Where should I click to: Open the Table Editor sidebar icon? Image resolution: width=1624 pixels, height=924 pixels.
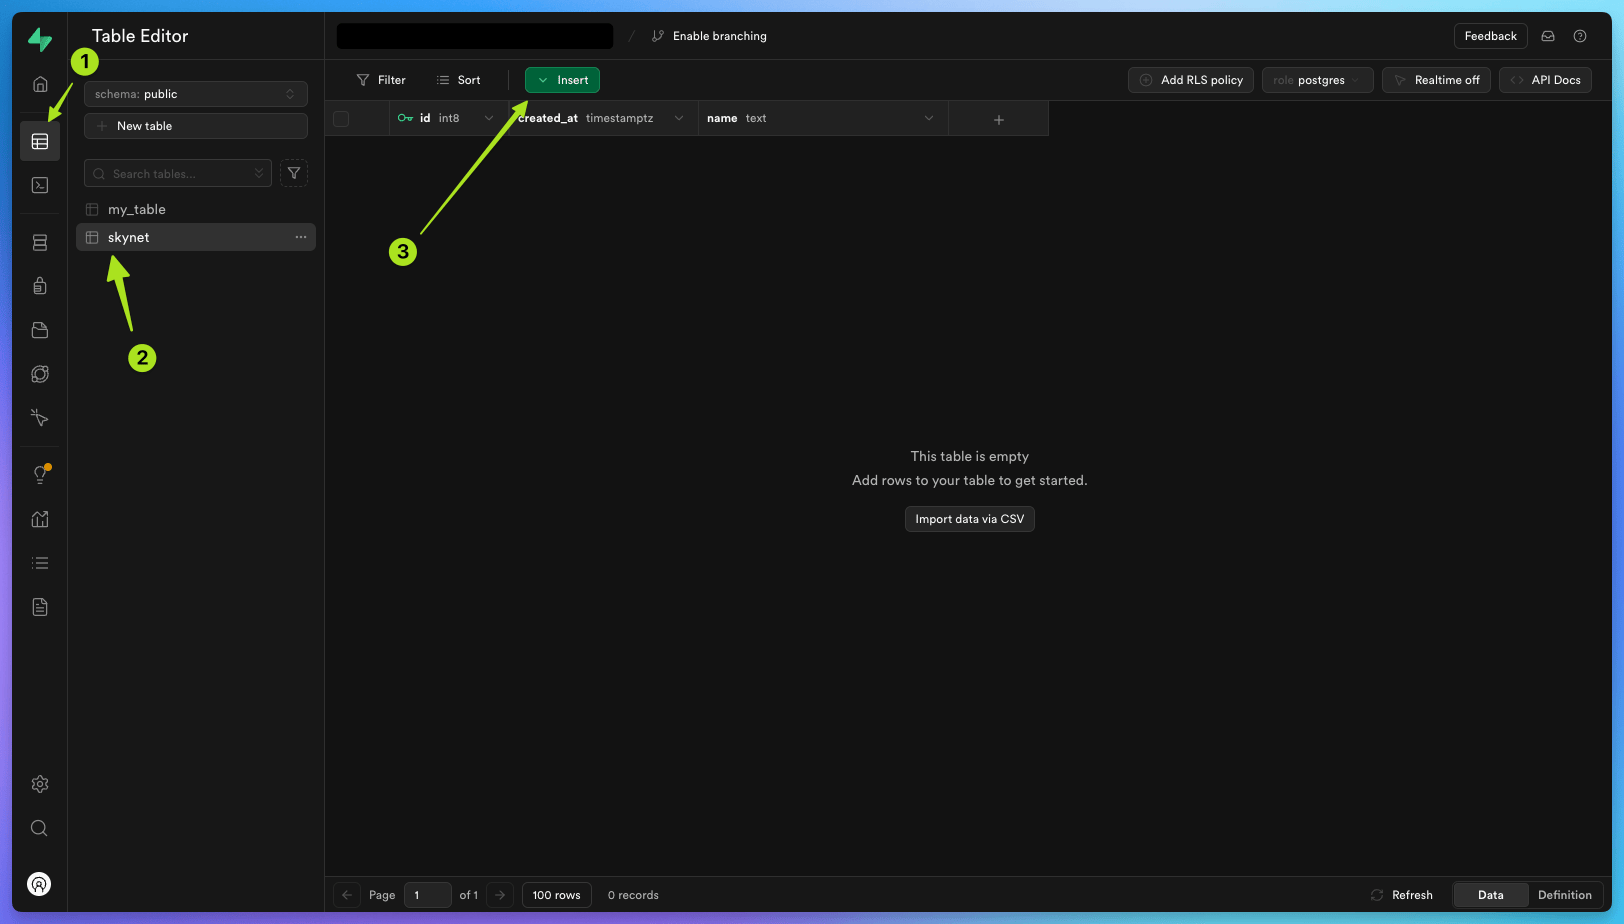(x=40, y=141)
